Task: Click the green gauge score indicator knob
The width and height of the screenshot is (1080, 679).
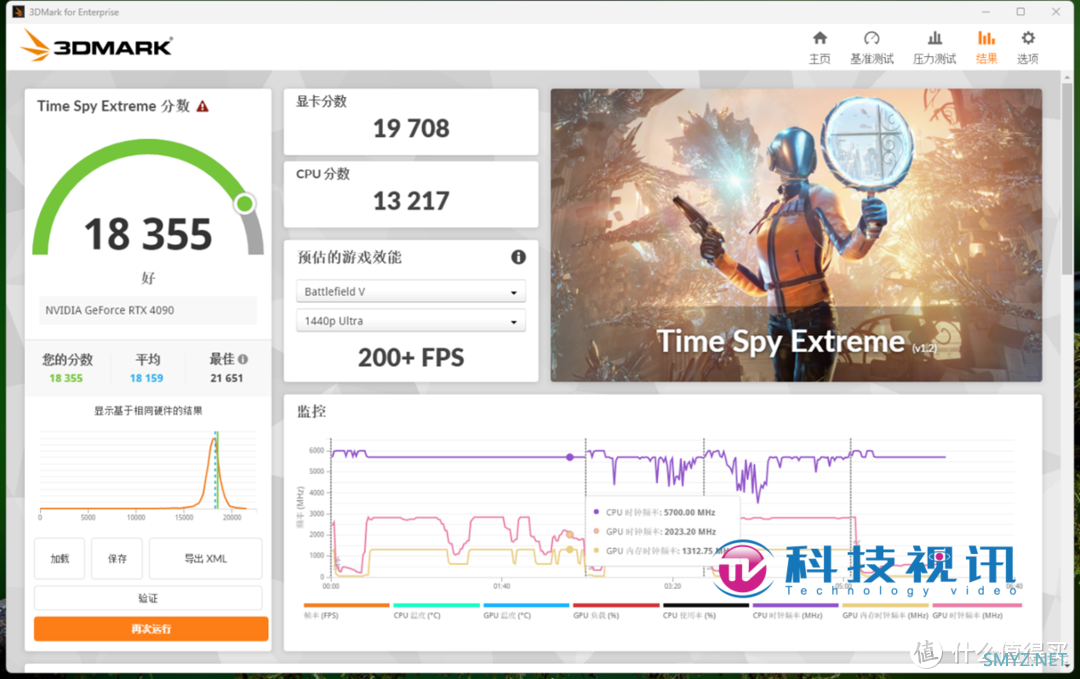Action: pos(245,203)
